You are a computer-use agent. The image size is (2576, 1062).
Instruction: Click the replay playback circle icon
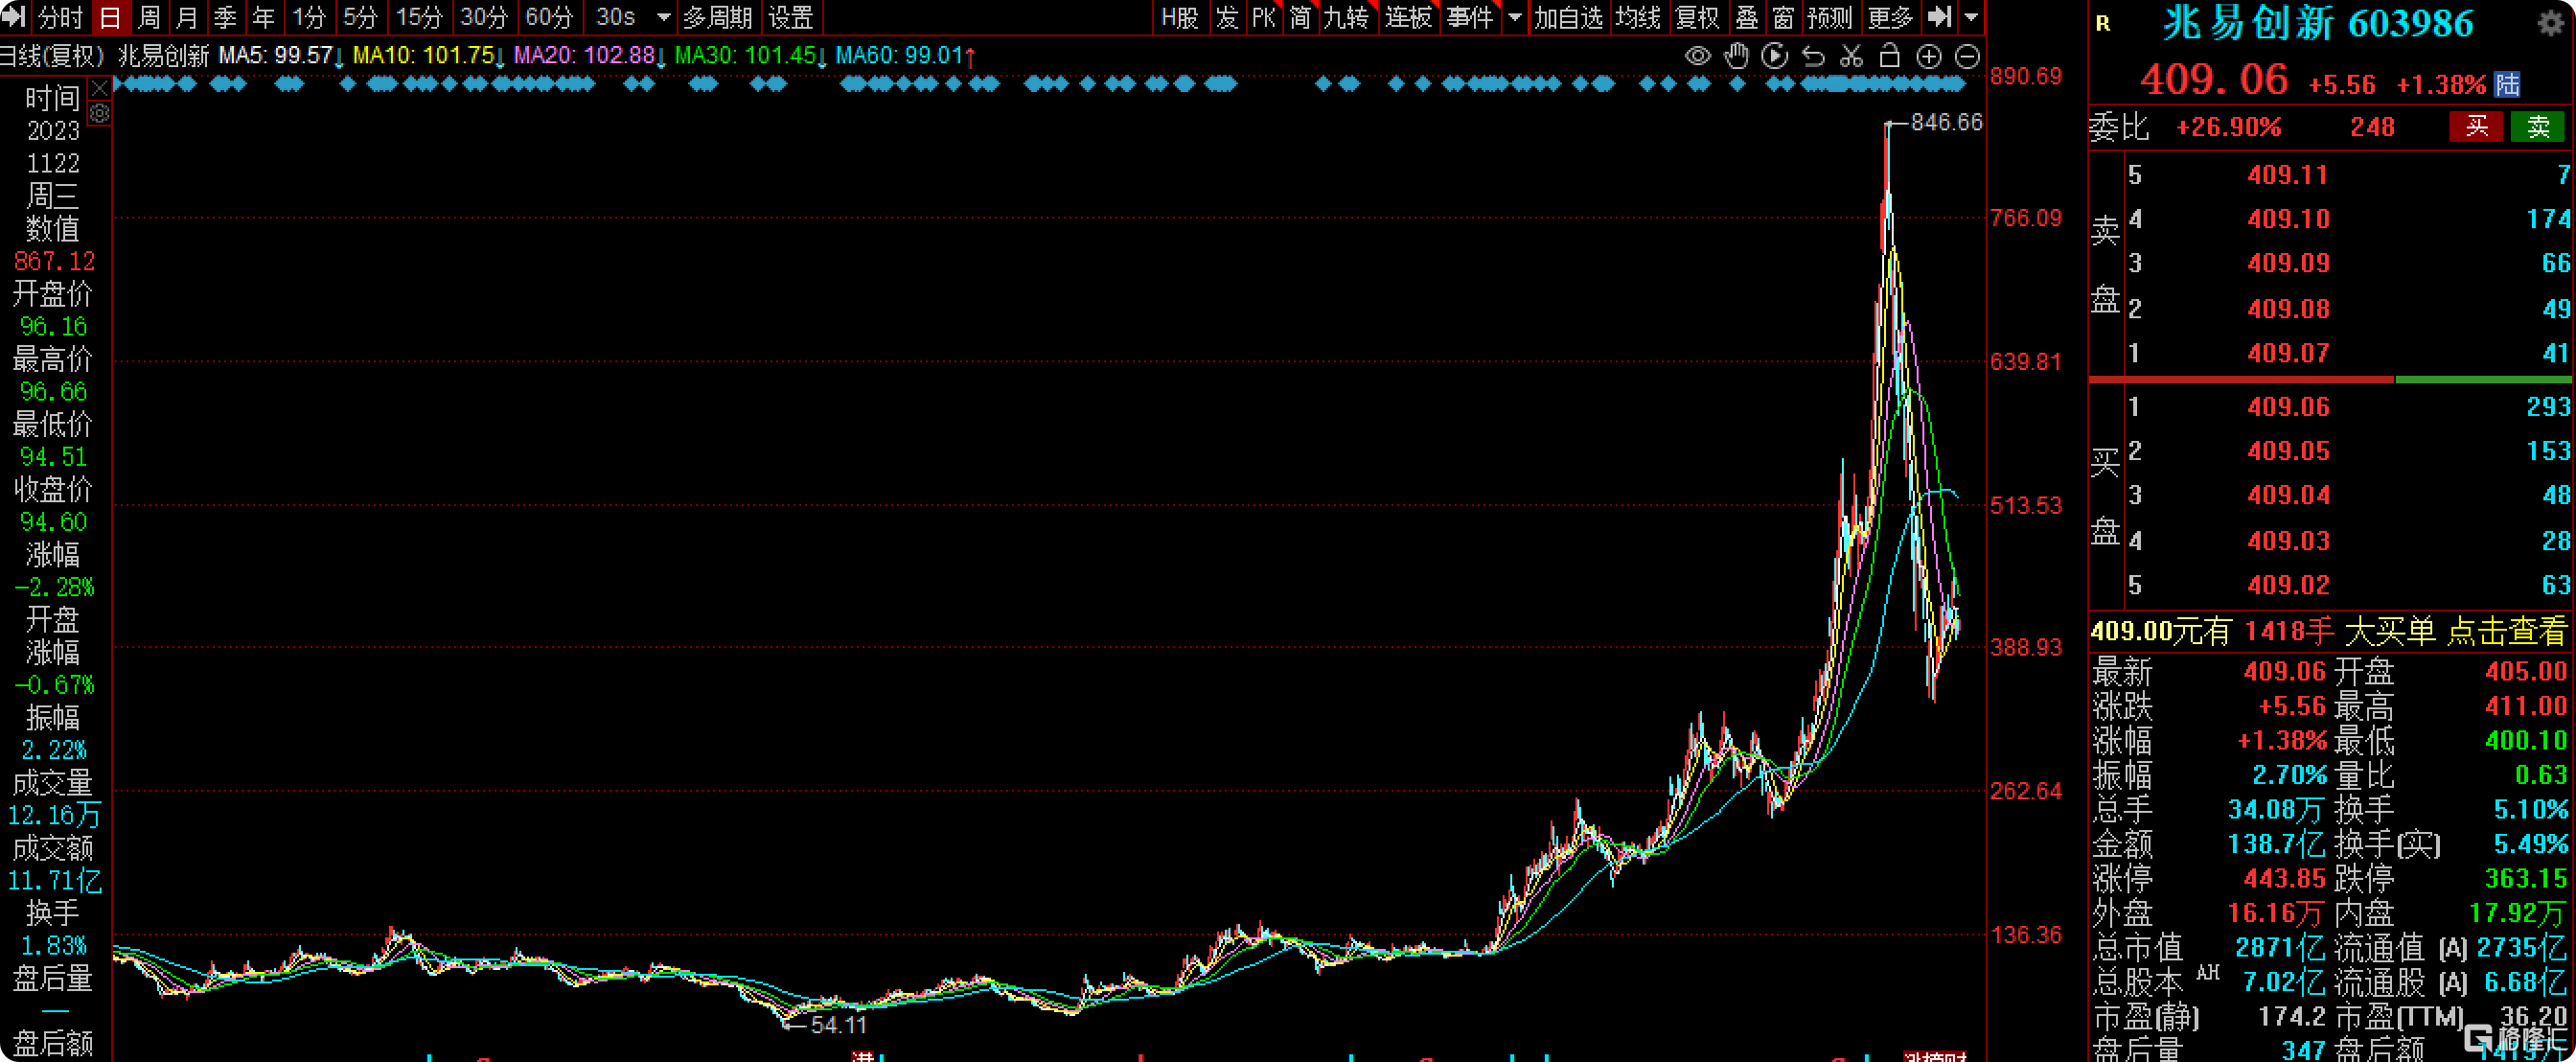(1774, 56)
